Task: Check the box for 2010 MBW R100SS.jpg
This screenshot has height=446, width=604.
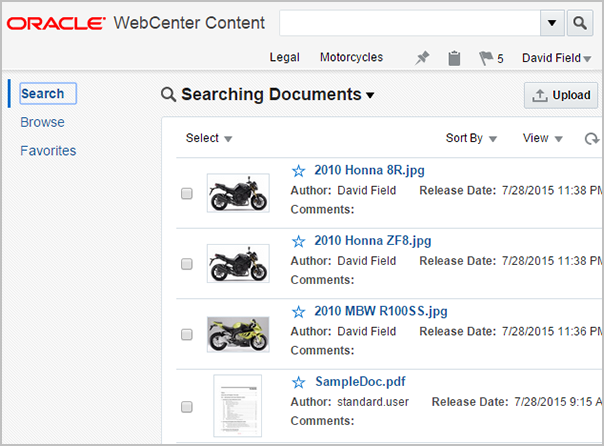Action: (x=187, y=334)
